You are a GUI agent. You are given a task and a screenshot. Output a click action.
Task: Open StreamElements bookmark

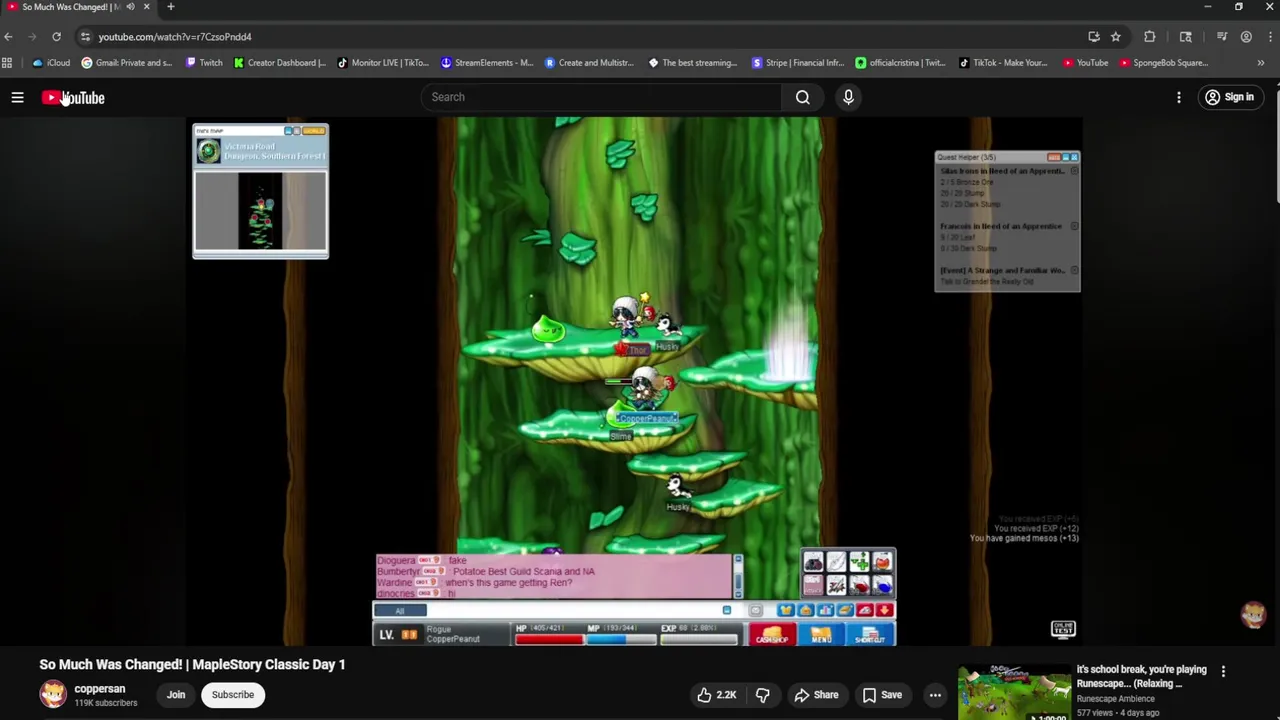click(487, 63)
